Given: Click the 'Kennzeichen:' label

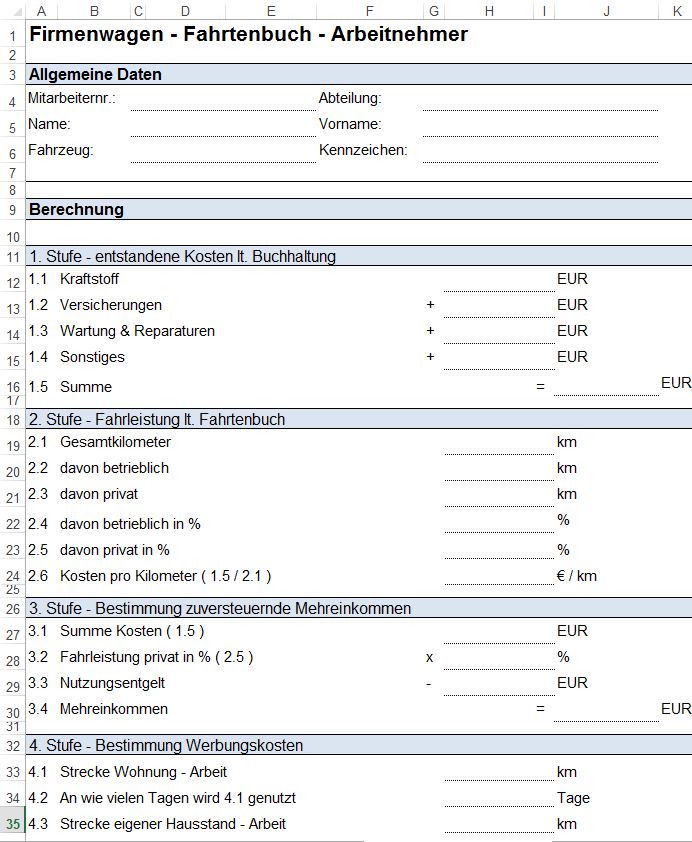Looking at the screenshot, I should pos(363,150).
